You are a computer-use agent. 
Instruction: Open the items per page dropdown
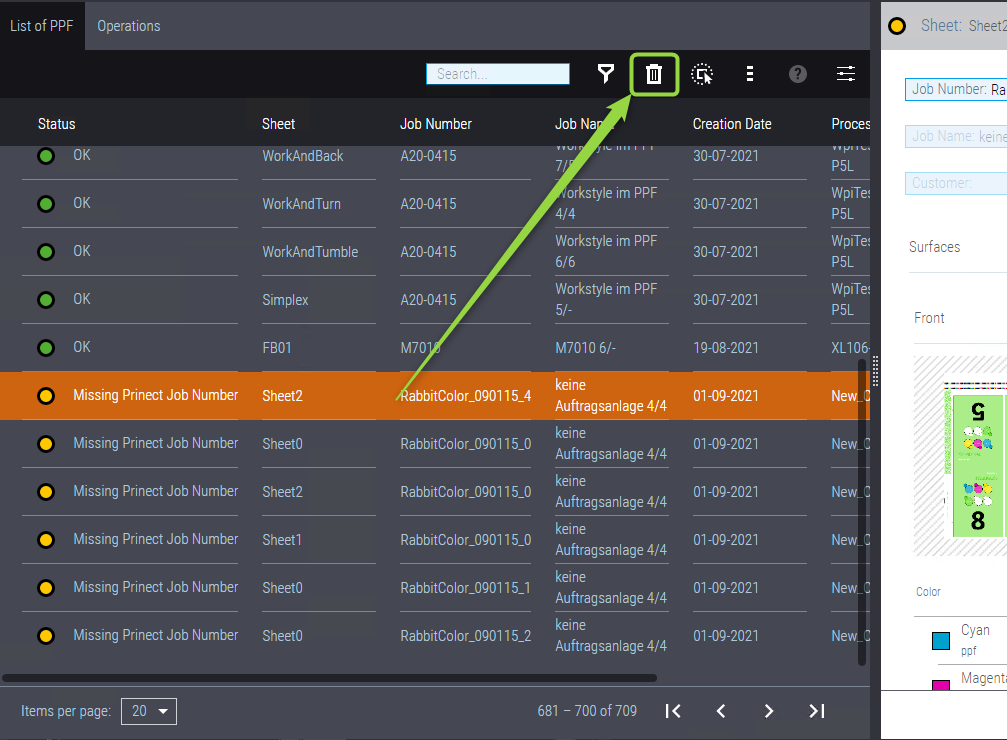149,711
